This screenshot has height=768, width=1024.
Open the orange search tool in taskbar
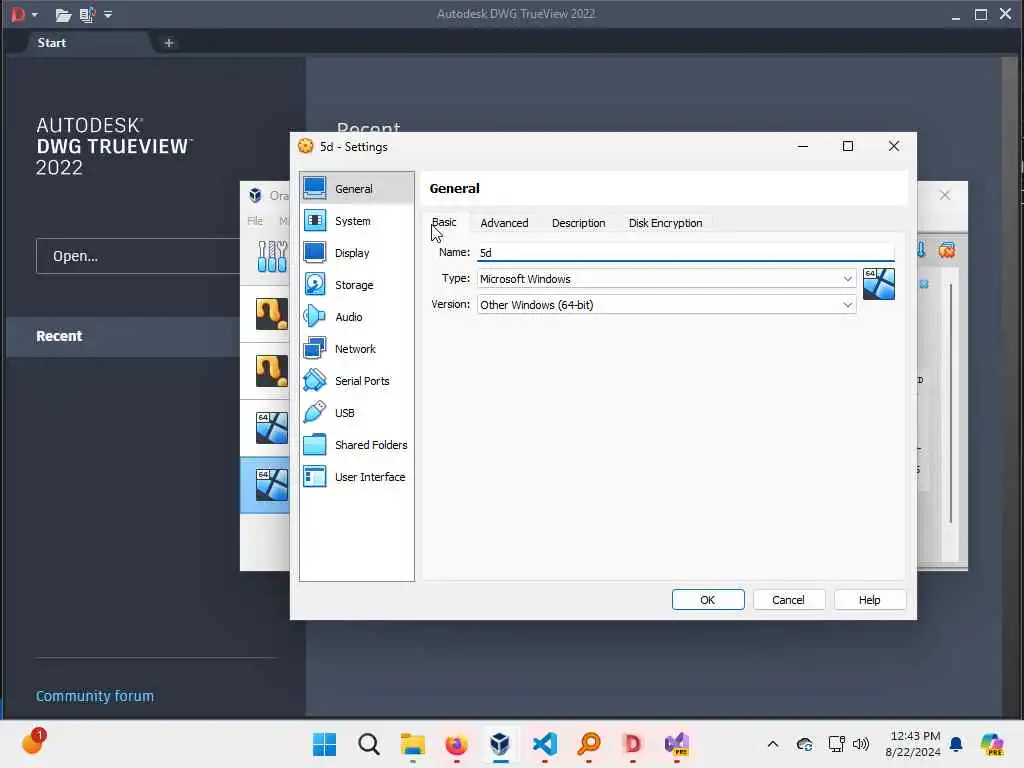point(589,744)
